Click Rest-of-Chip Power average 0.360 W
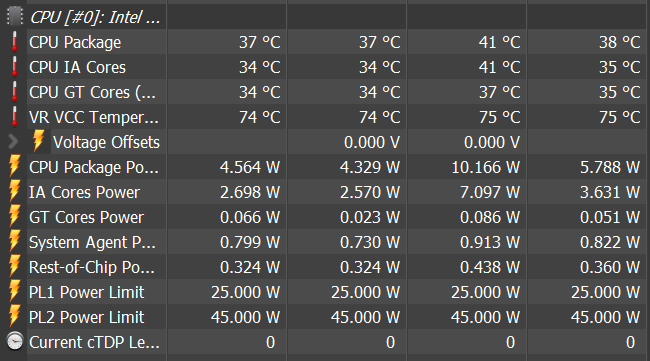Screen dimensions: 650x361 click(x=610, y=267)
